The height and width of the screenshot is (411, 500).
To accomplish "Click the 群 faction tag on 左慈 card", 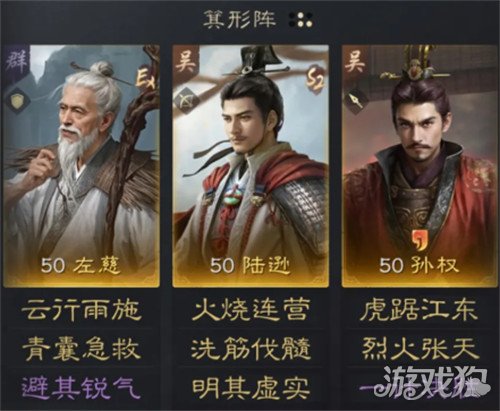I will (16, 62).
